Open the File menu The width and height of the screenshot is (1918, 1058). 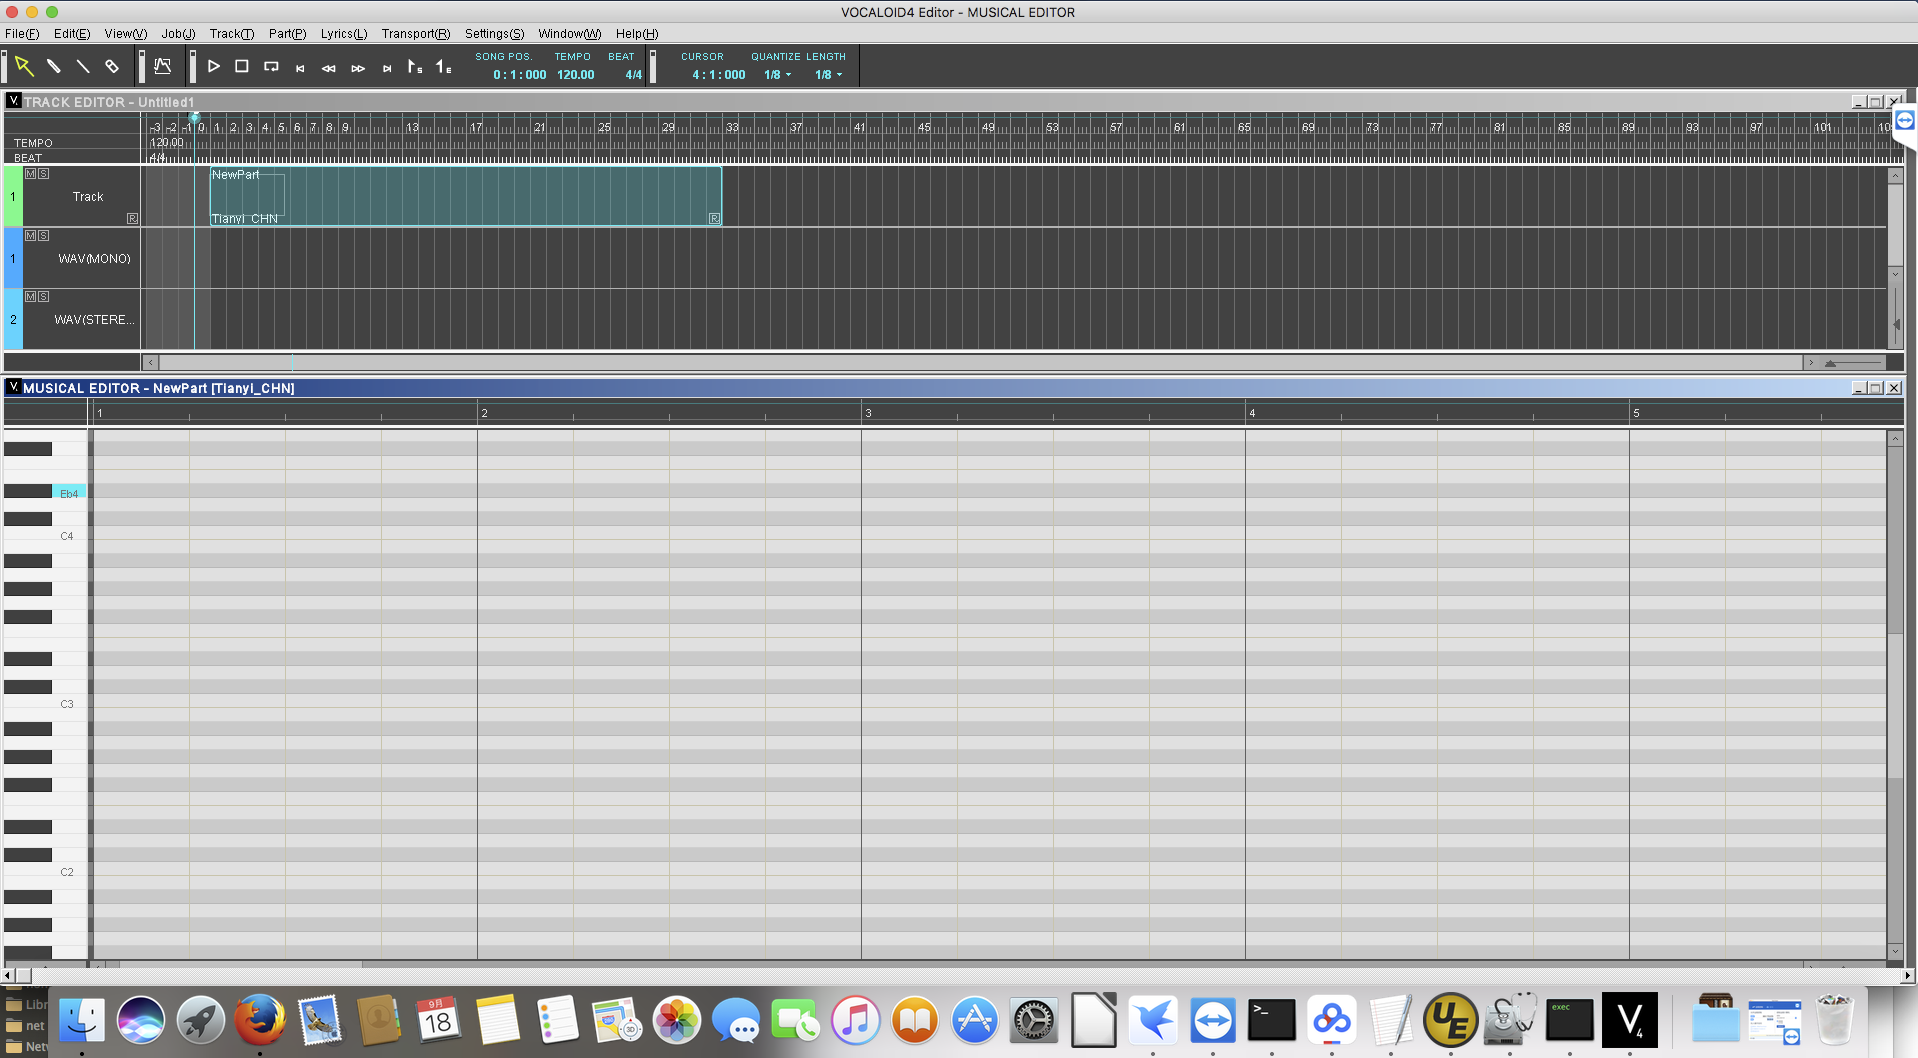(x=22, y=34)
